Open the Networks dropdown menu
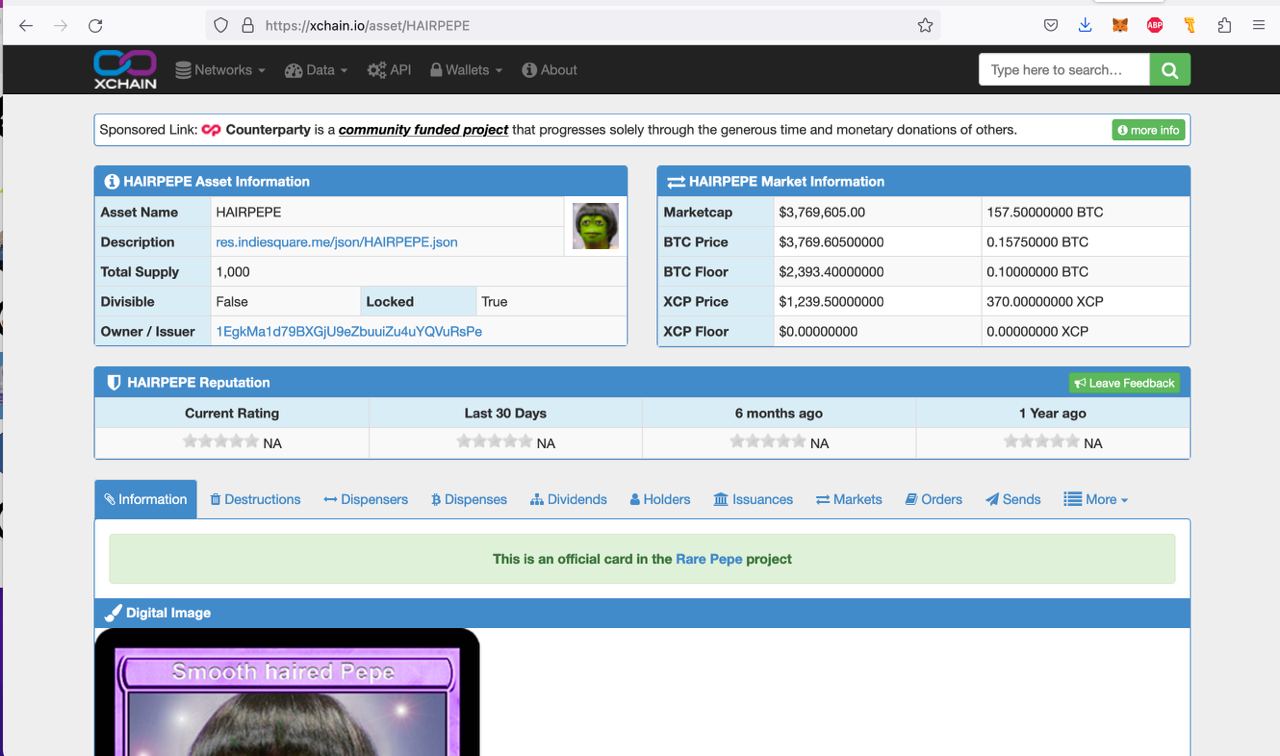 [220, 70]
